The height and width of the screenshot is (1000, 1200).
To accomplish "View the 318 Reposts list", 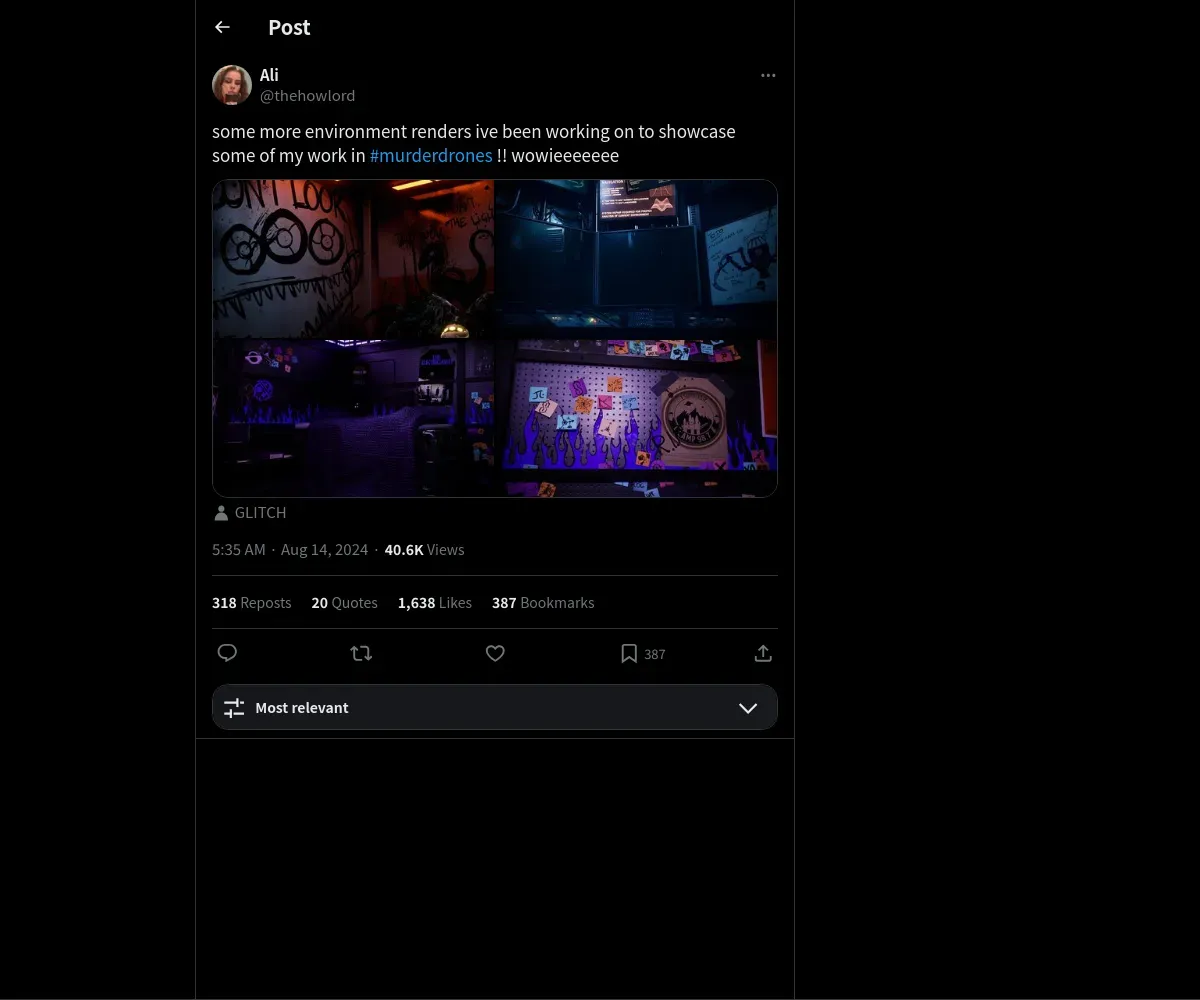I will point(251,602).
